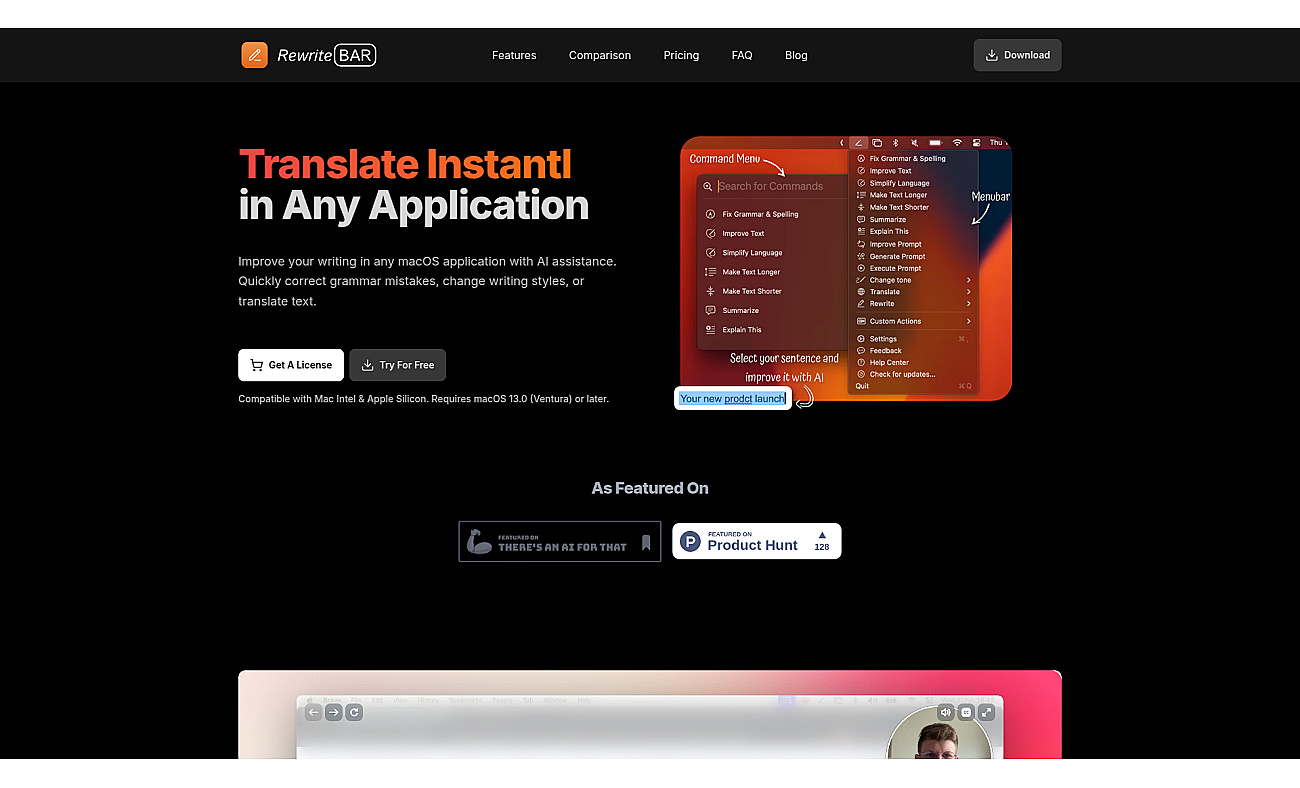1300x788 pixels.
Task: Click the left chevron in the menubar
Action: [x=841, y=143]
